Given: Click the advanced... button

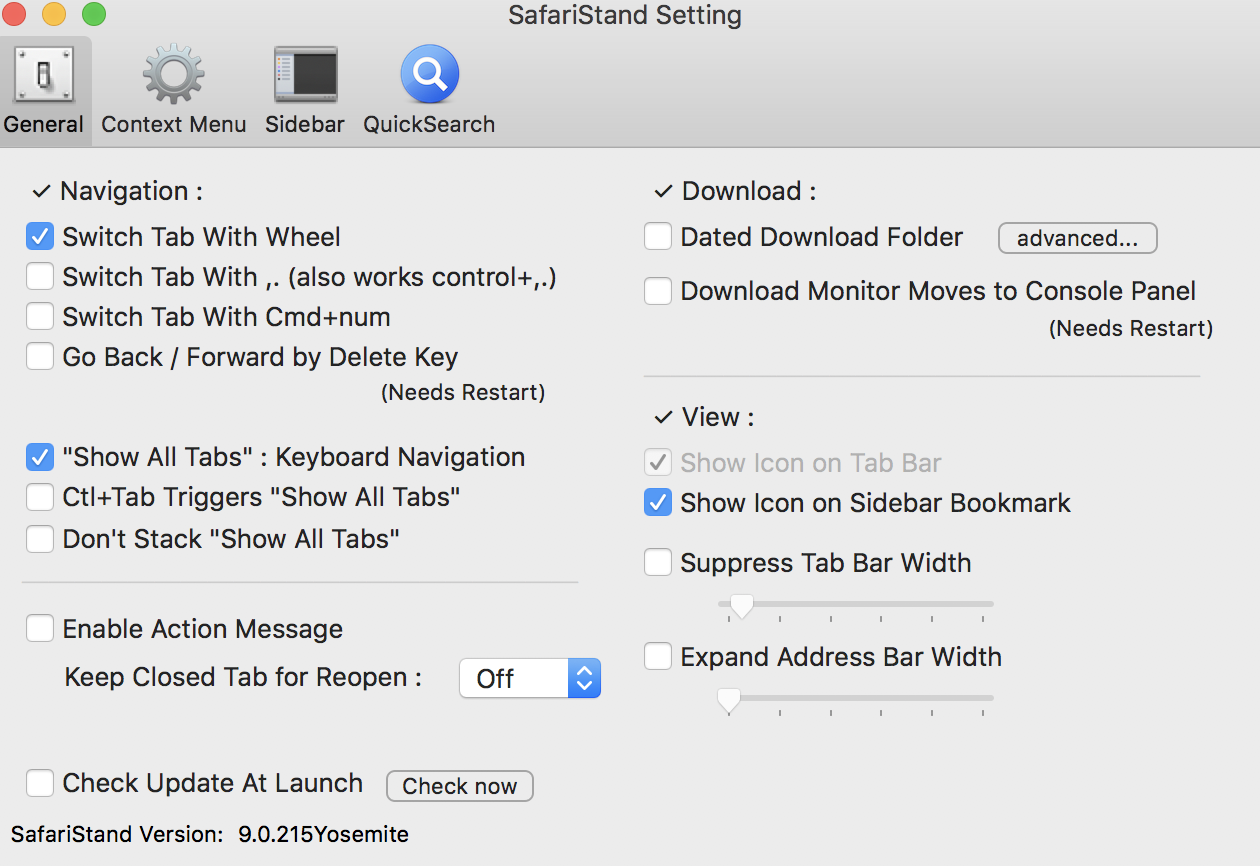Looking at the screenshot, I should tap(1078, 238).
